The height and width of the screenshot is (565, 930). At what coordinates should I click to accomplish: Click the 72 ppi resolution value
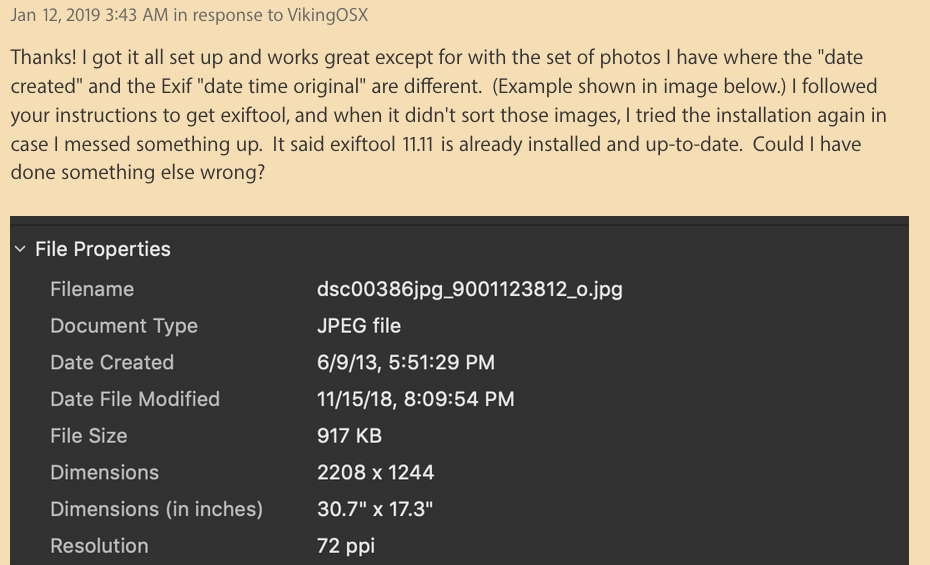click(x=345, y=546)
